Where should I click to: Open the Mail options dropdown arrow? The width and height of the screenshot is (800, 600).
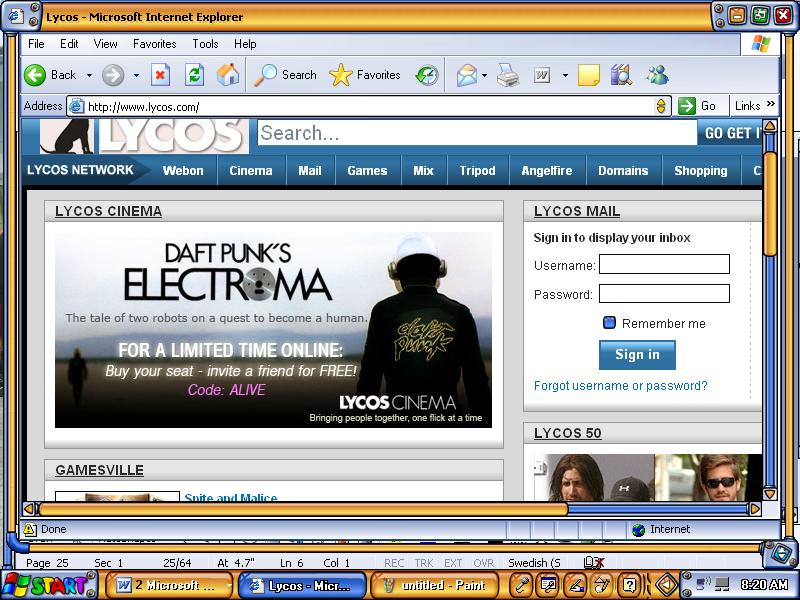pos(485,76)
